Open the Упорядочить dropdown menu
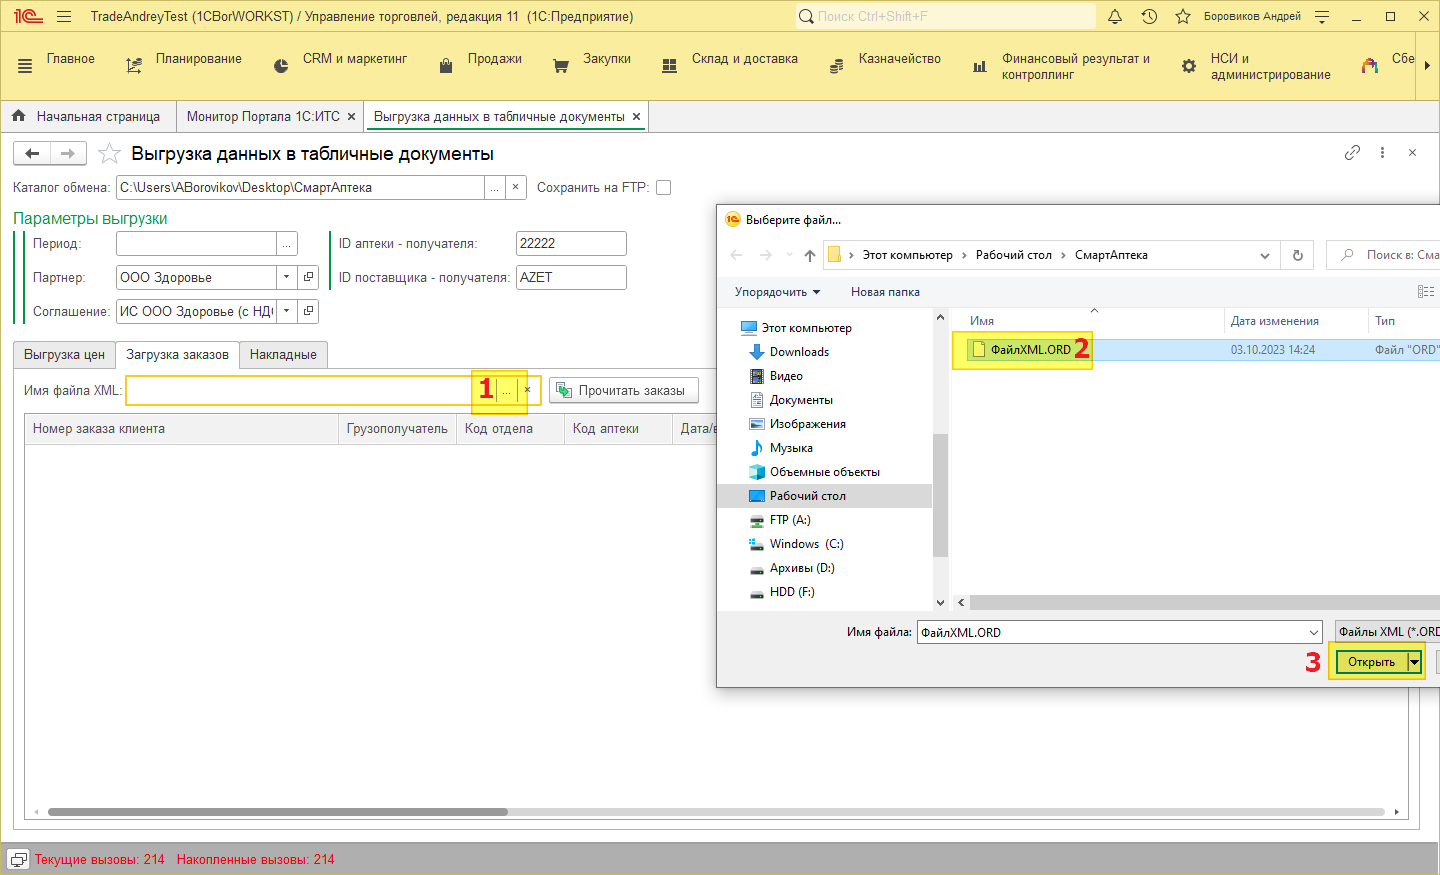 pos(777,292)
